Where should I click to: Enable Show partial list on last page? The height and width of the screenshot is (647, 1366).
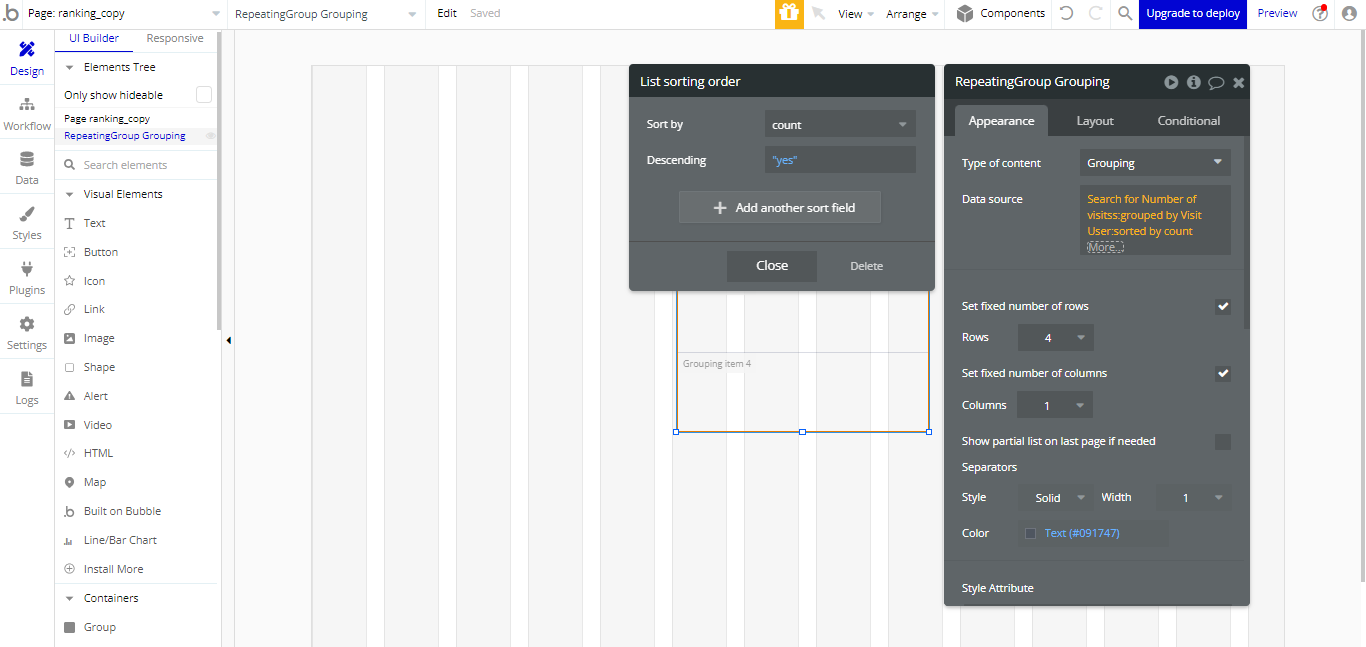[1223, 442]
